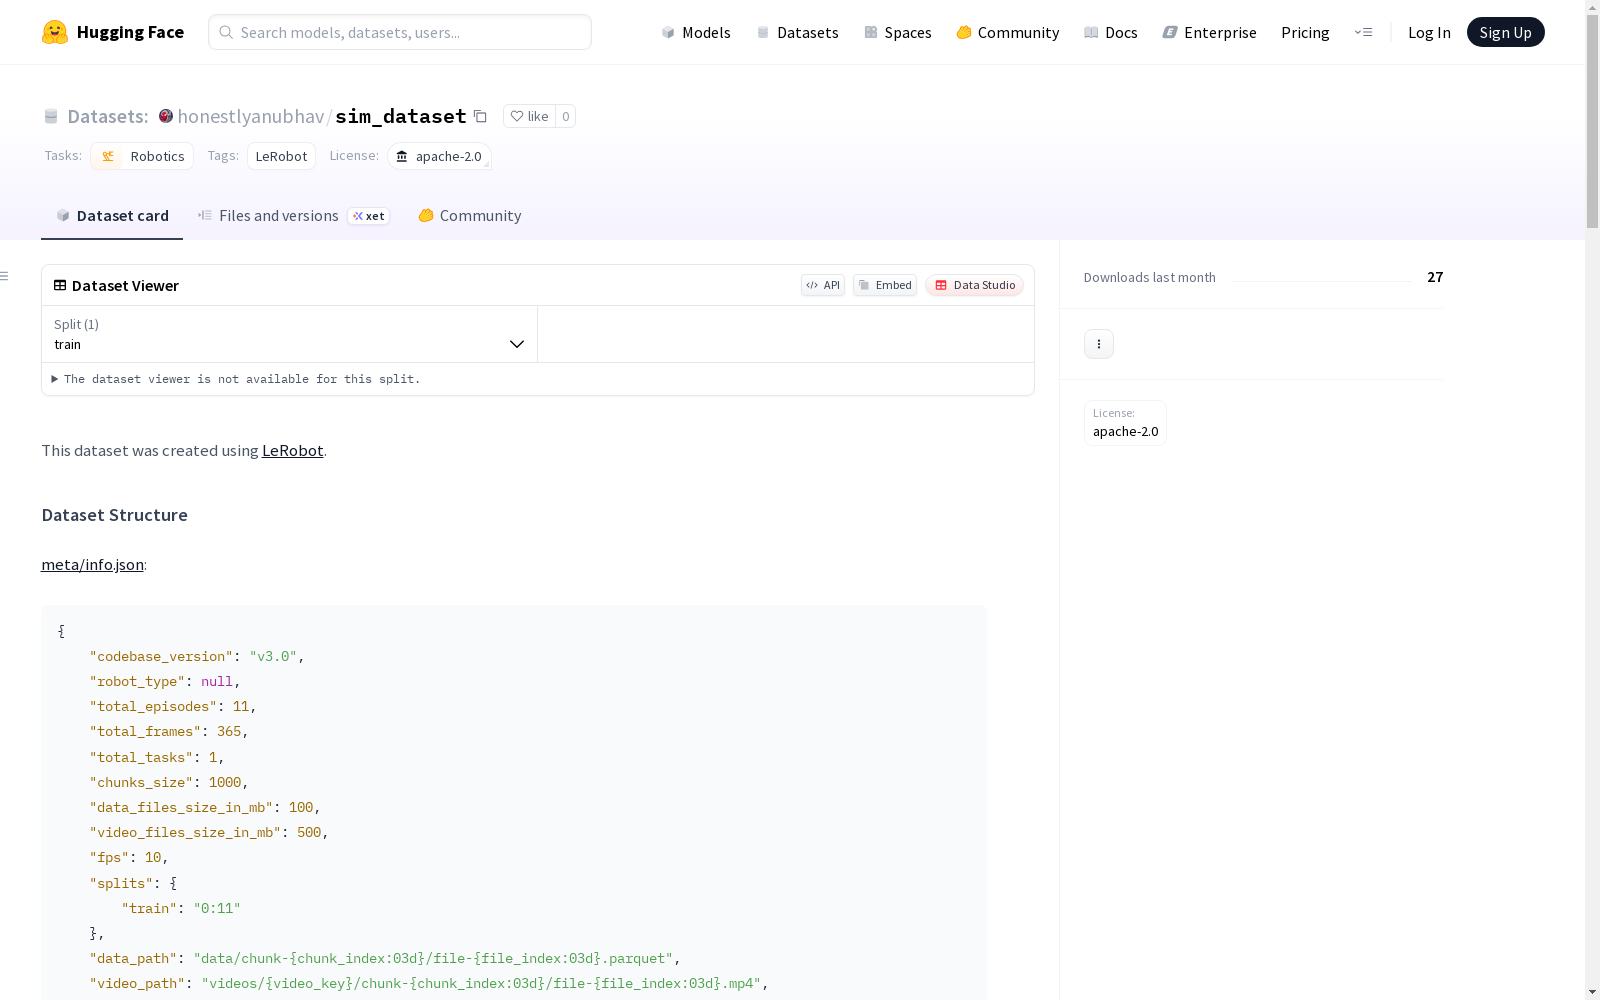Copy dataset name with the copy icon
The width and height of the screenshot is (1600, 1000).
point(480,116)
